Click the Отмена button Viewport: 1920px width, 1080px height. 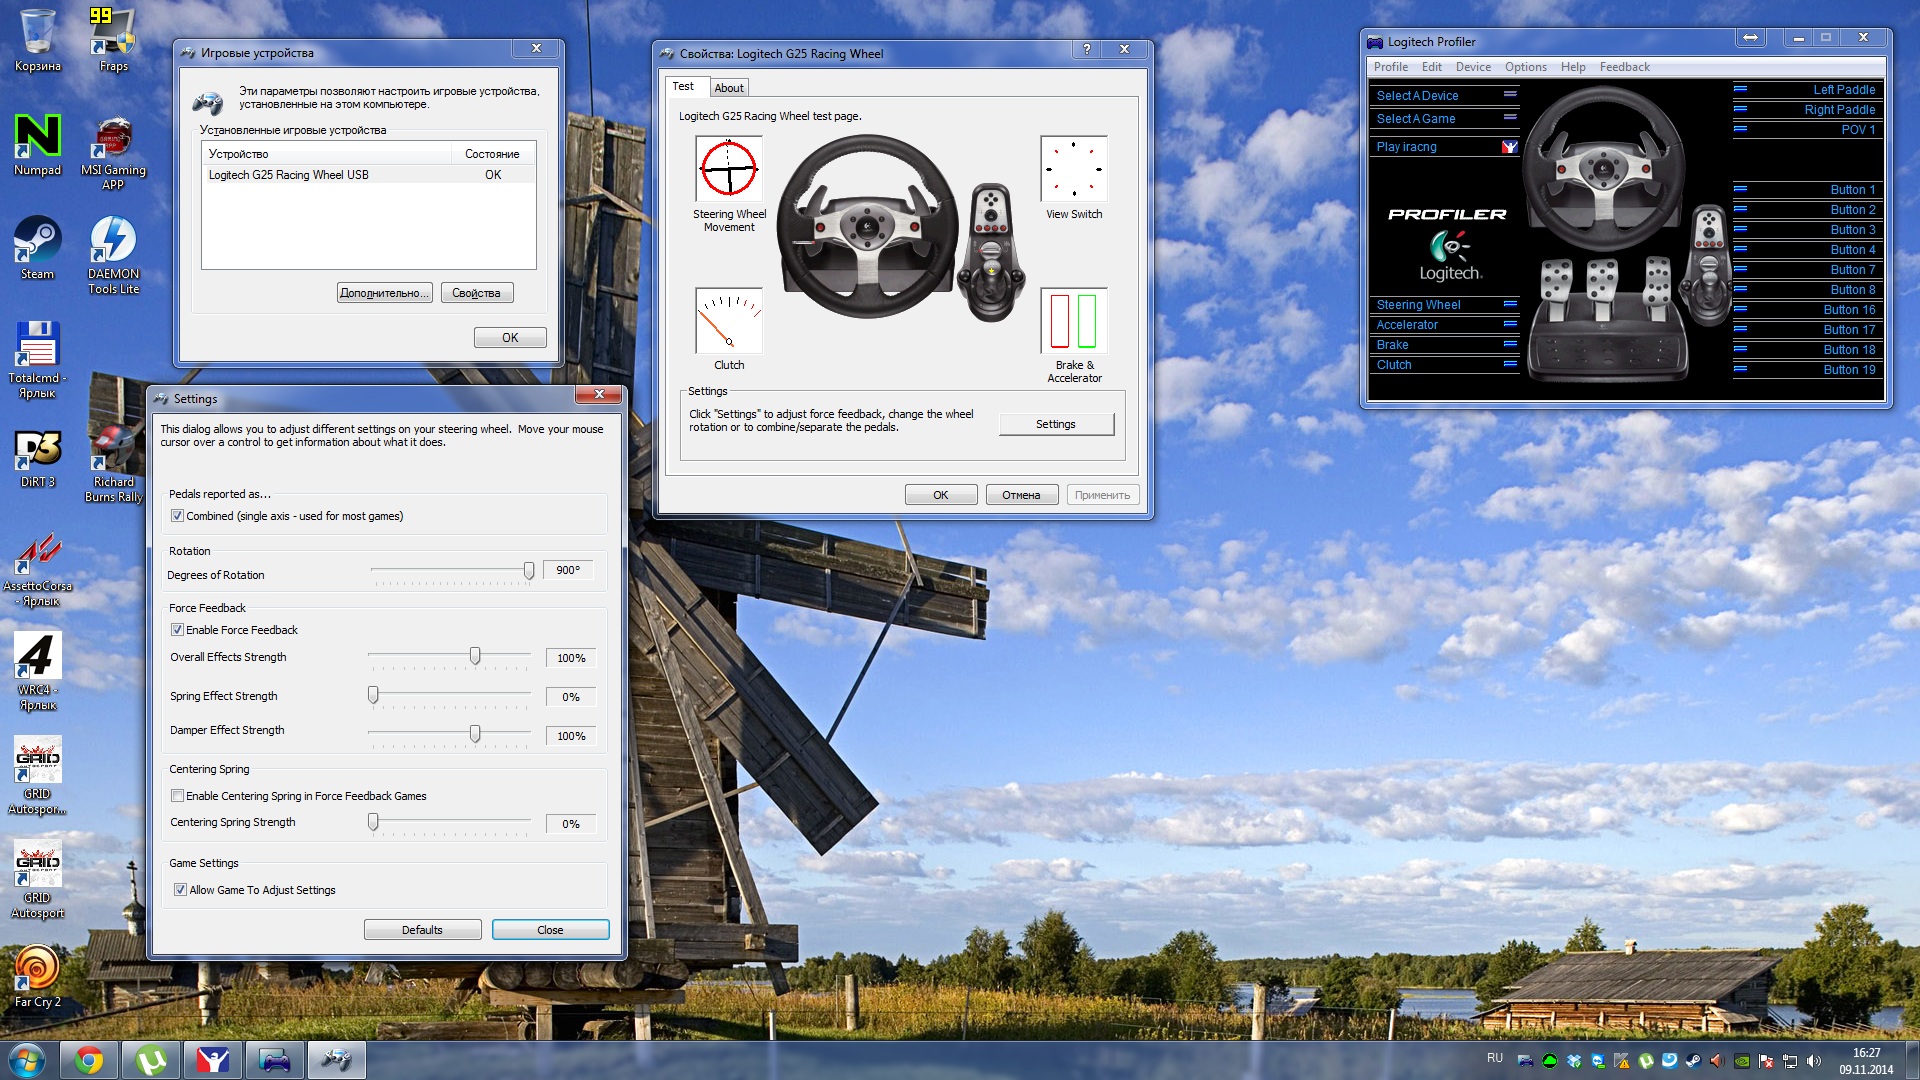point(1022,495)
